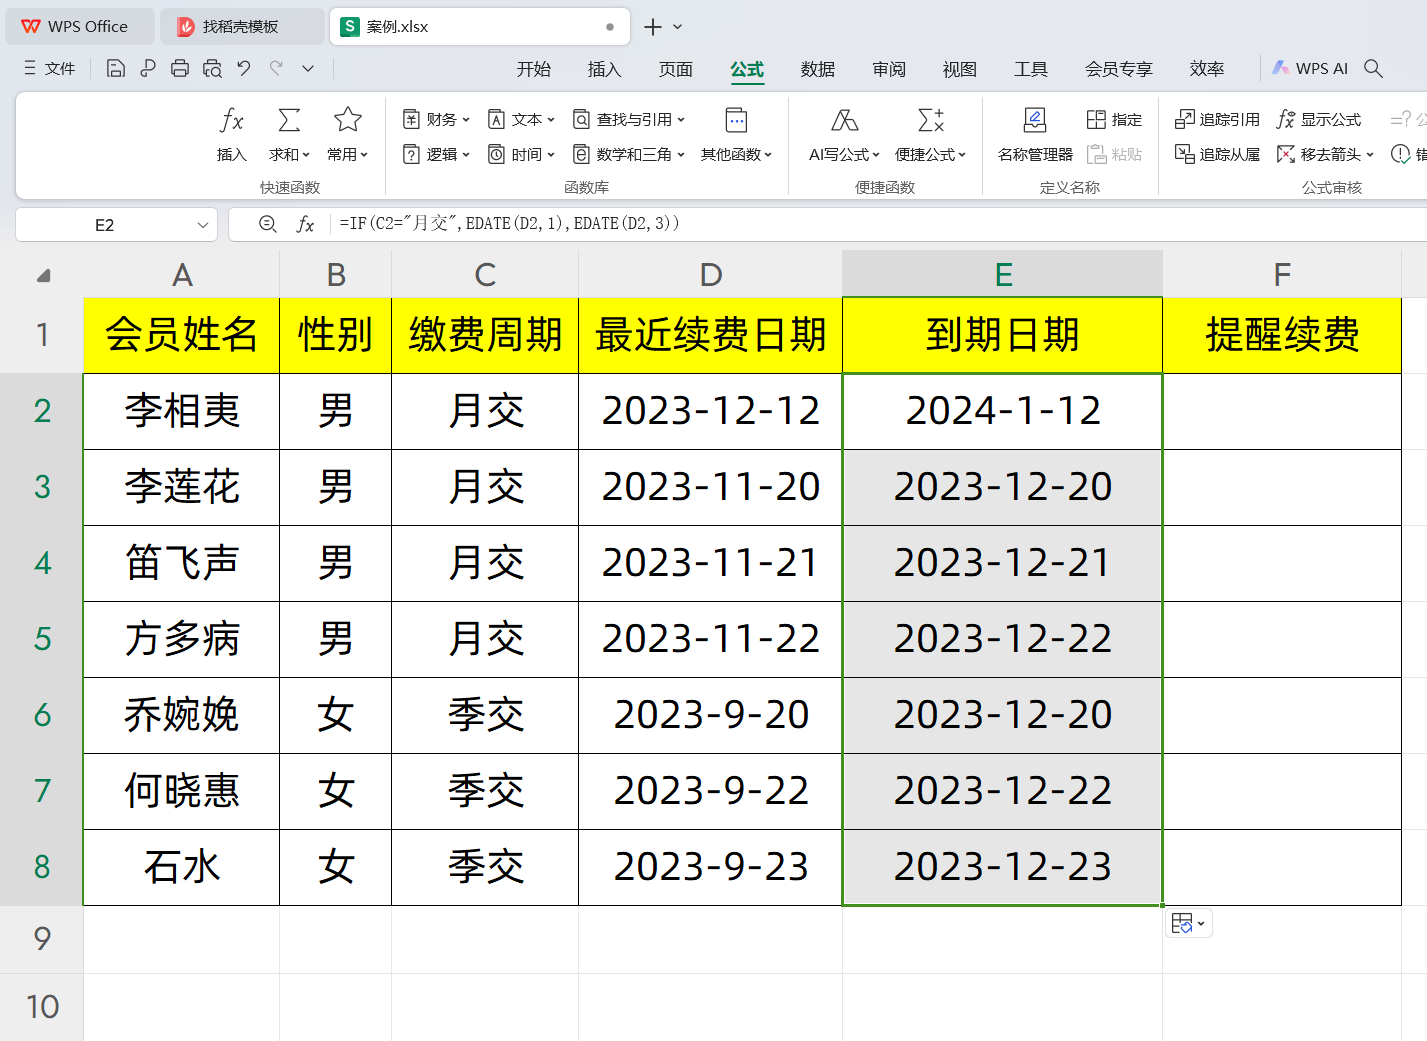The image size is (1427, 1041).
Task: Click the zoom magnifier icon in formula bar
Action: click(x=268, y=224)
